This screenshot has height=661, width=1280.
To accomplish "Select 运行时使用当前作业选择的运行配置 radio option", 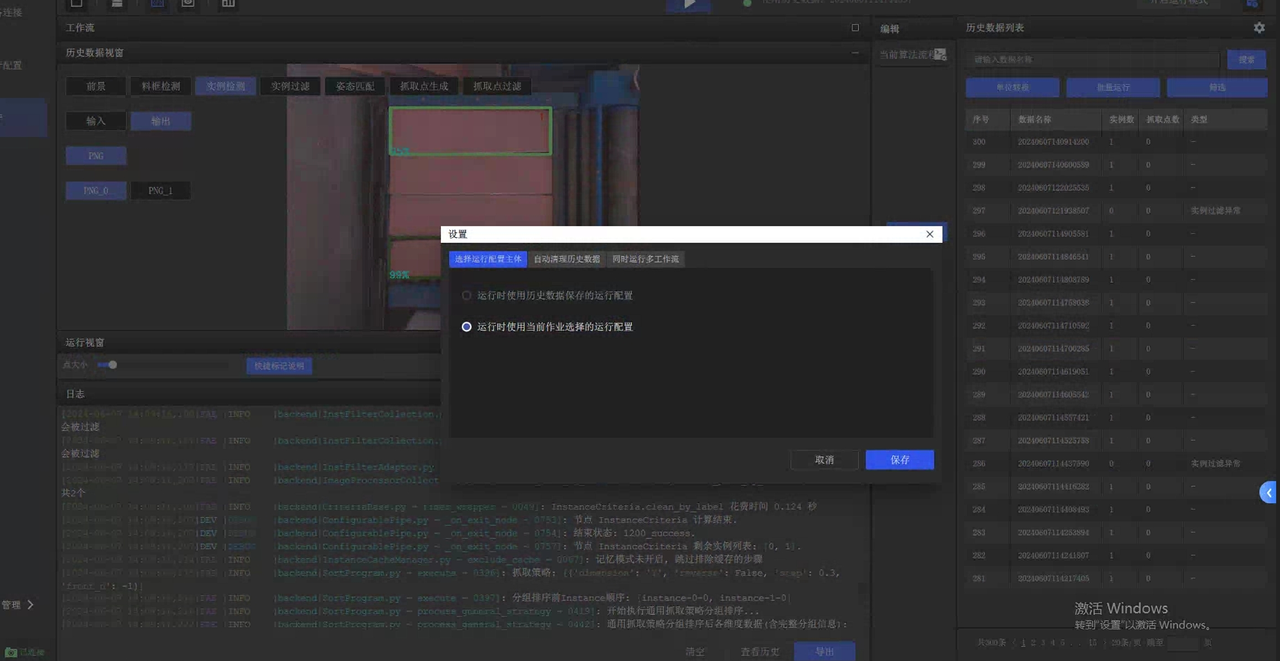I will click(466, 327).
